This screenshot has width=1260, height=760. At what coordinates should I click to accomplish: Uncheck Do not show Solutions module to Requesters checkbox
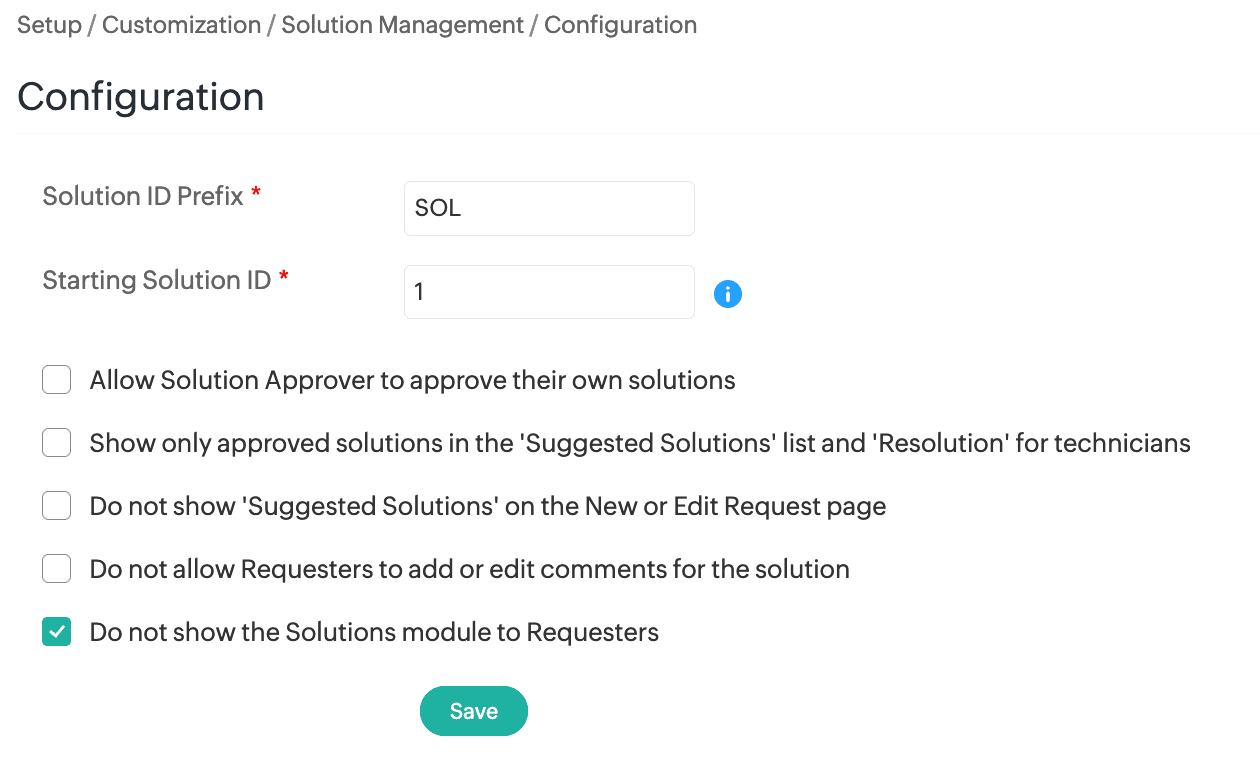57,632
